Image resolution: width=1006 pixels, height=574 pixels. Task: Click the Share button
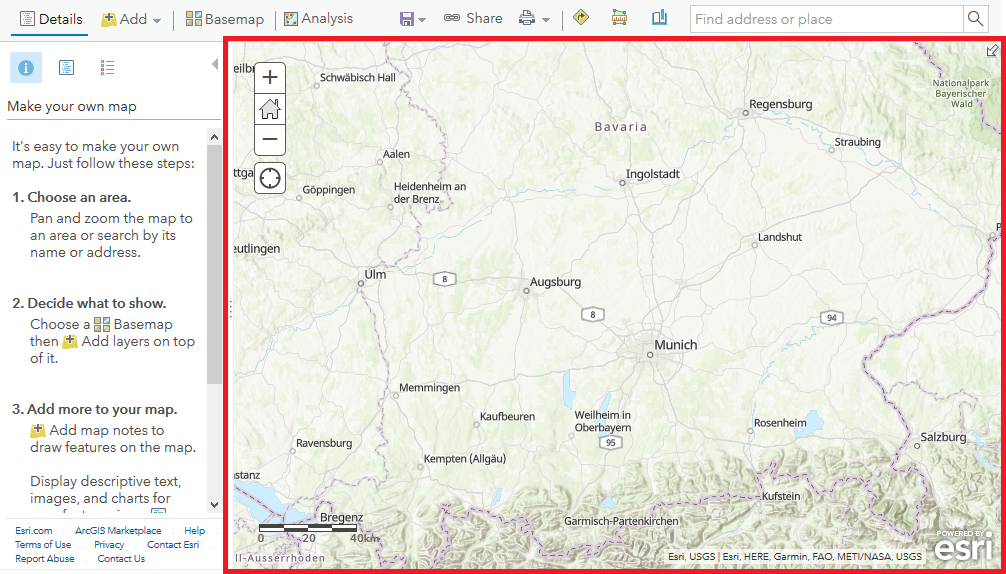point(473,19)
